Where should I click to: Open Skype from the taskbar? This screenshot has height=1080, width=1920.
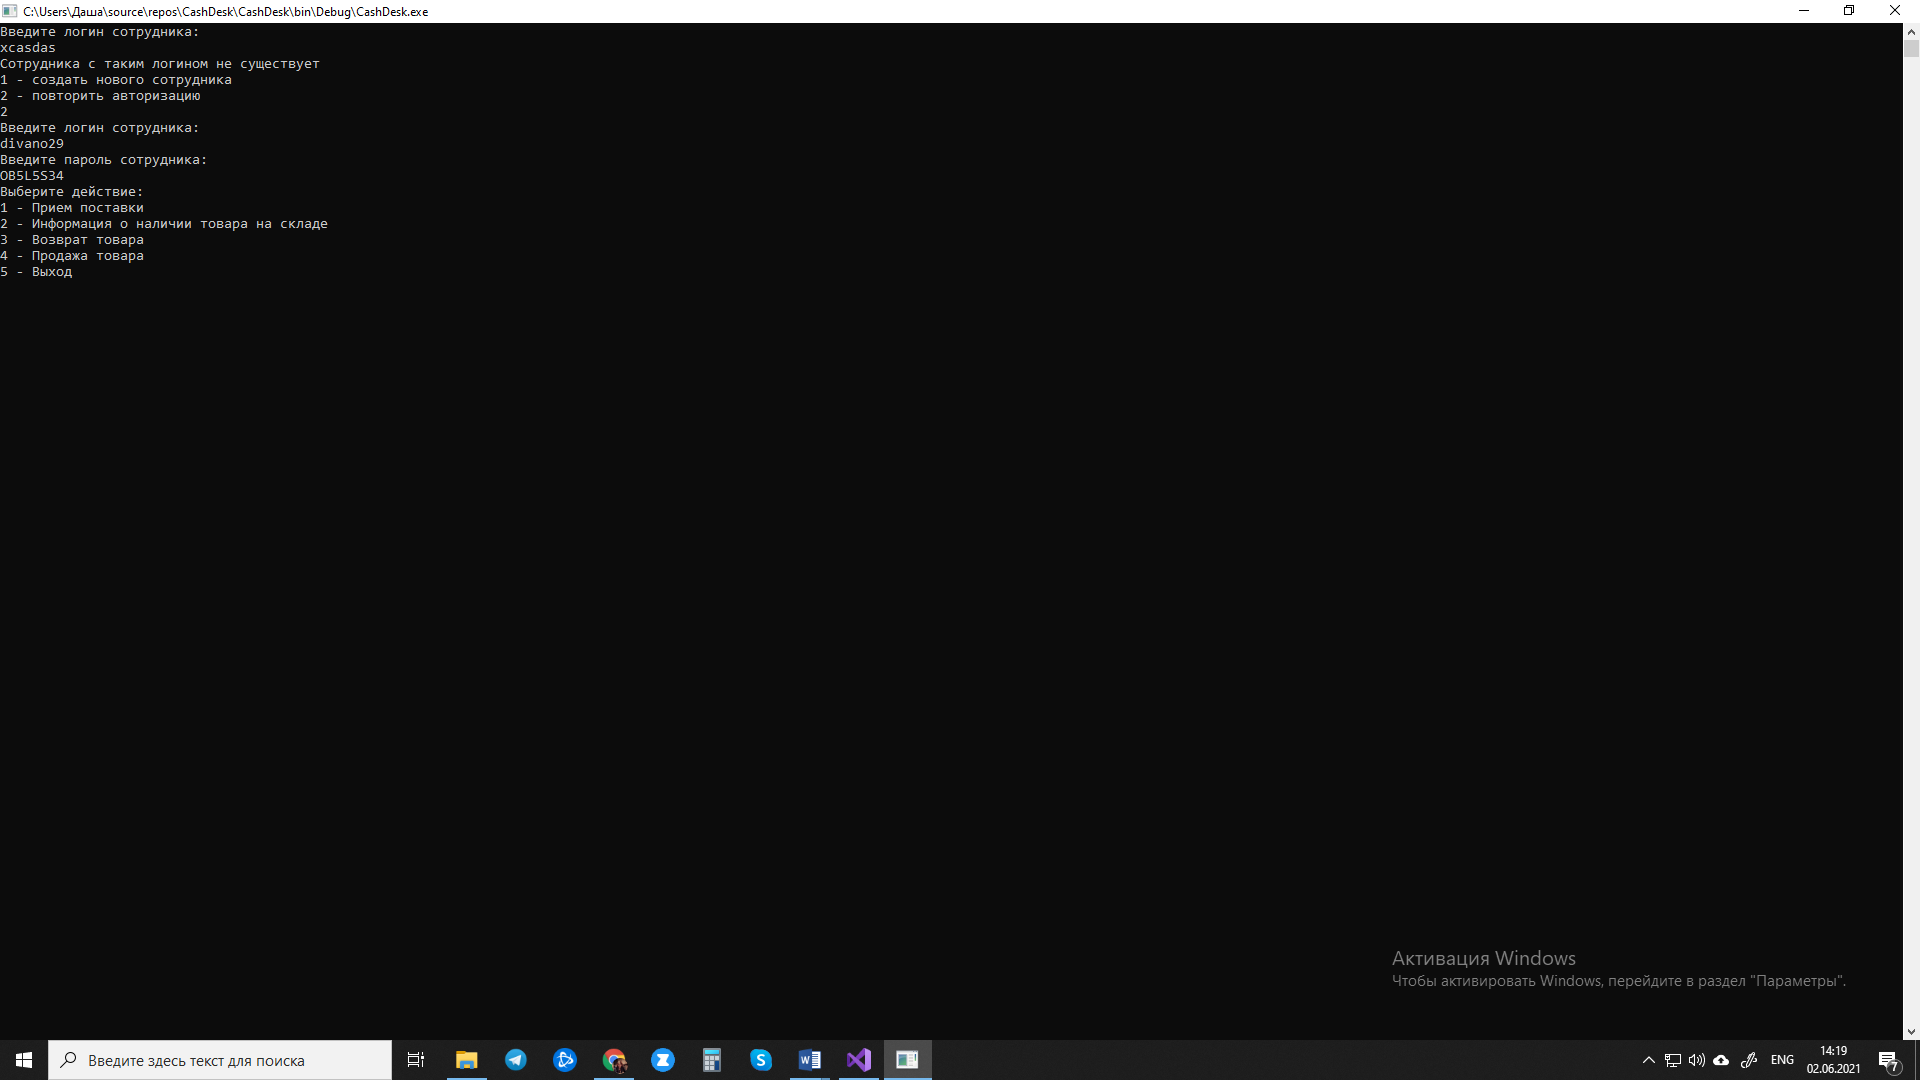[x=761, y=1060]
